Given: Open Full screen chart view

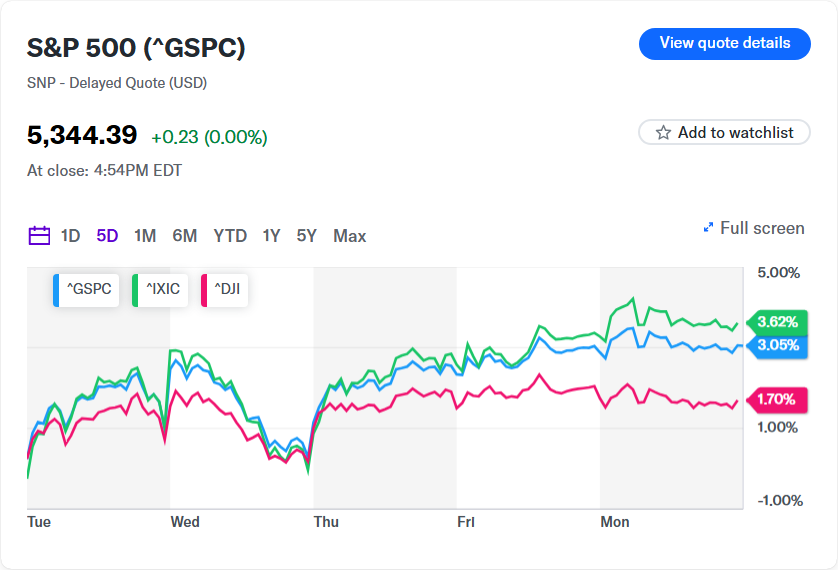Looking at the screenshot, I should (754, 228).
